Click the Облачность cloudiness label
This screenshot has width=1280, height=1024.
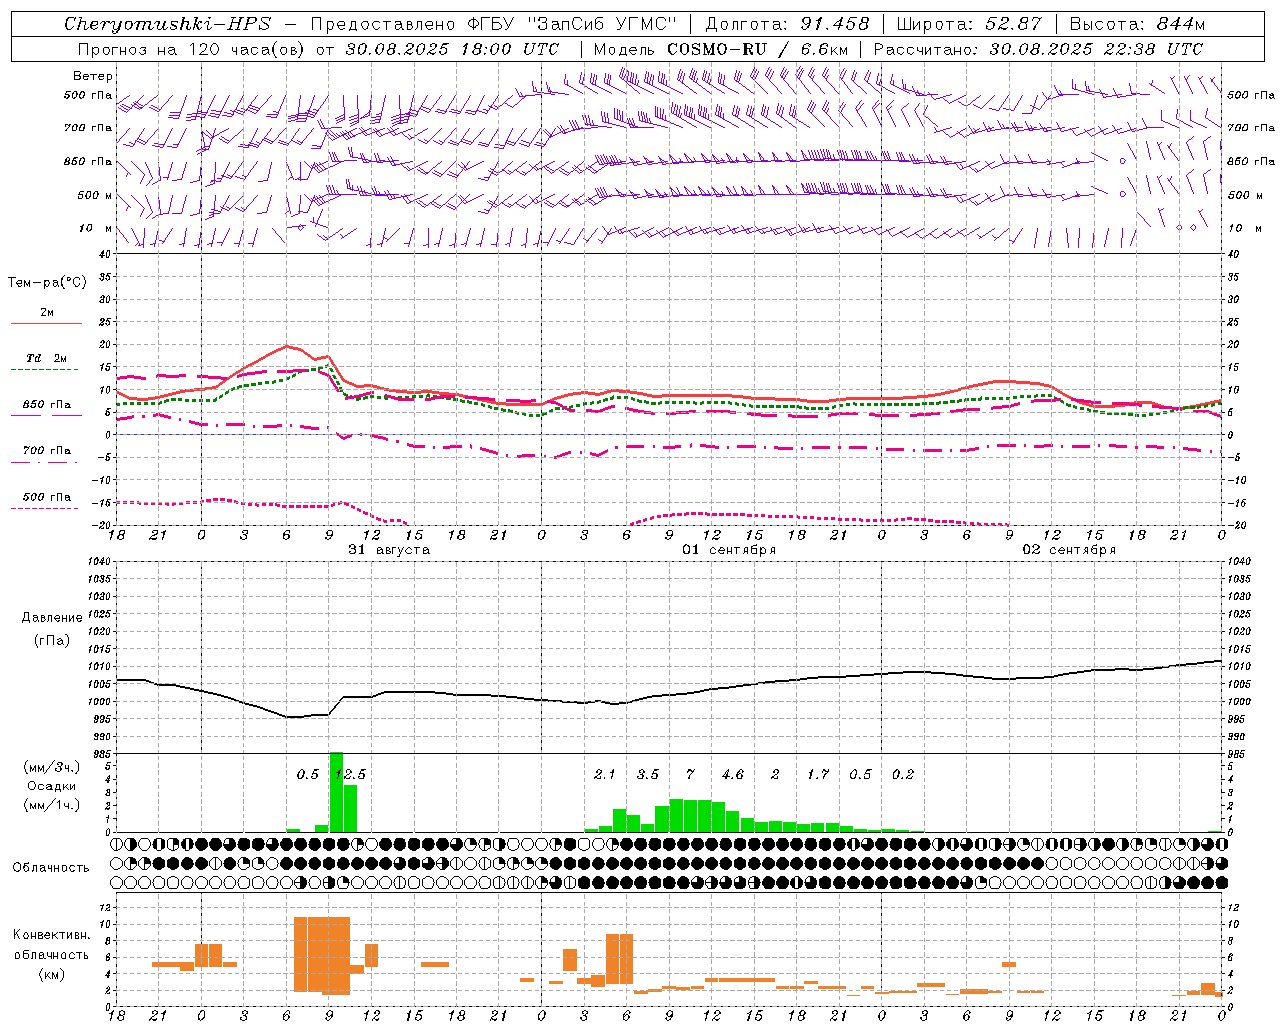51,867
